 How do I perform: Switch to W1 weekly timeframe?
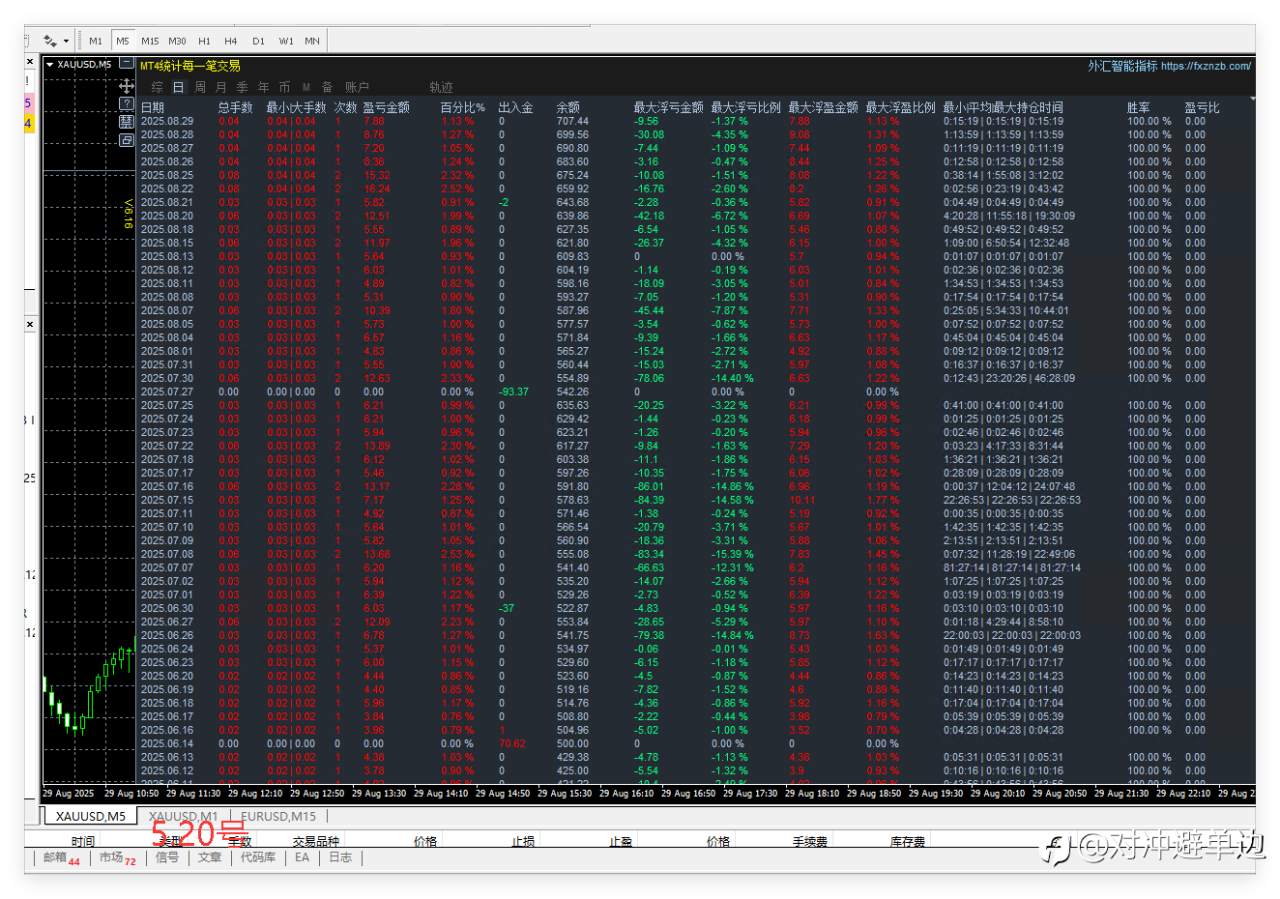[x=286, y=41]
